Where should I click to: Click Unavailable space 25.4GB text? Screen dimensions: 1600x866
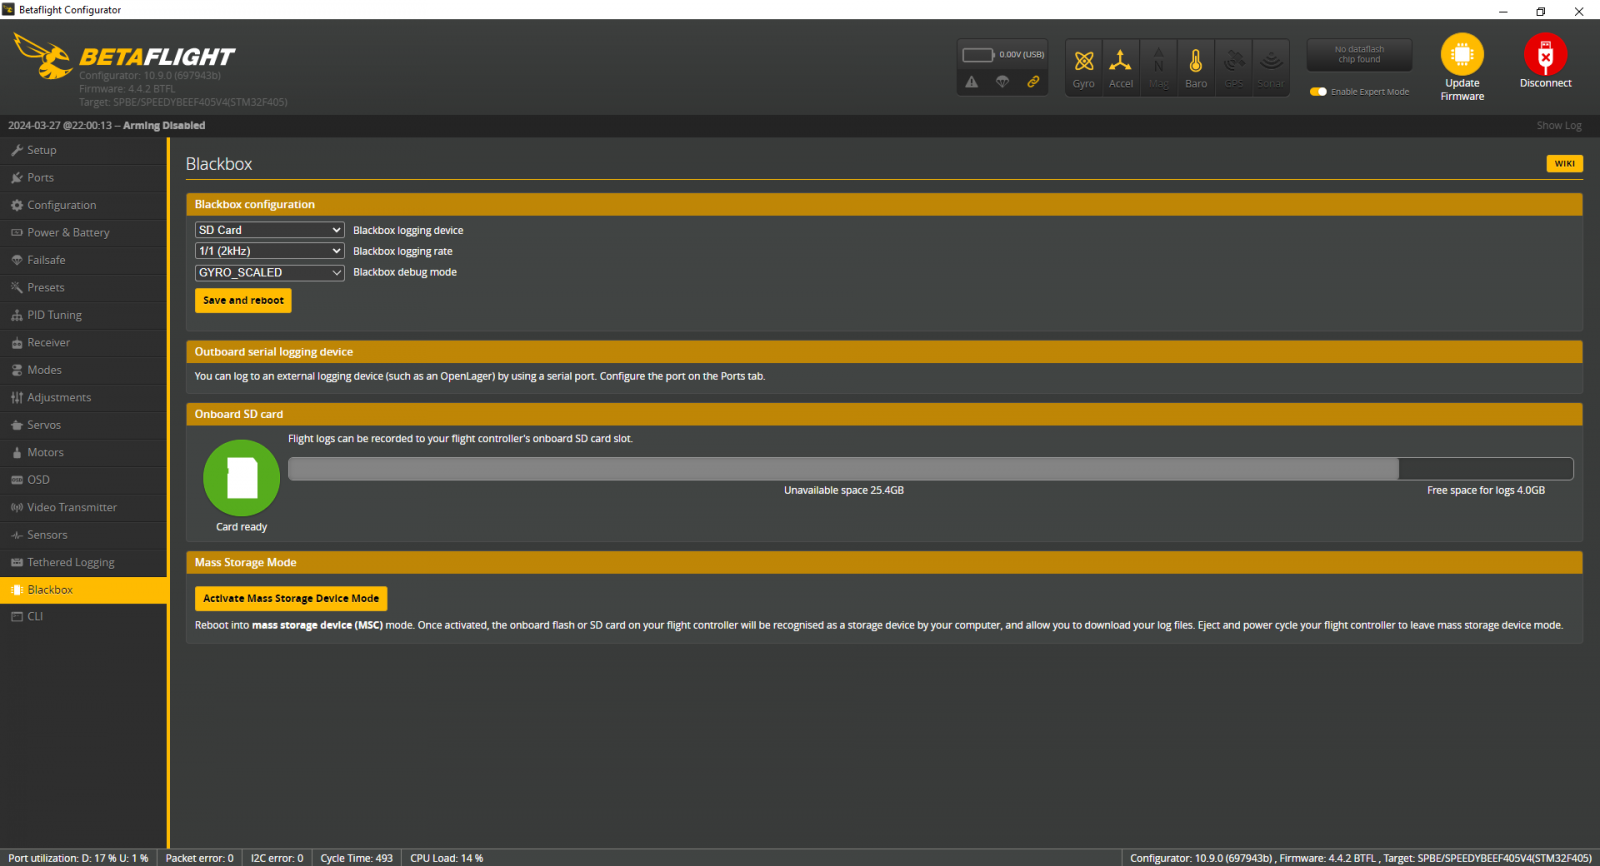point(844,490)
